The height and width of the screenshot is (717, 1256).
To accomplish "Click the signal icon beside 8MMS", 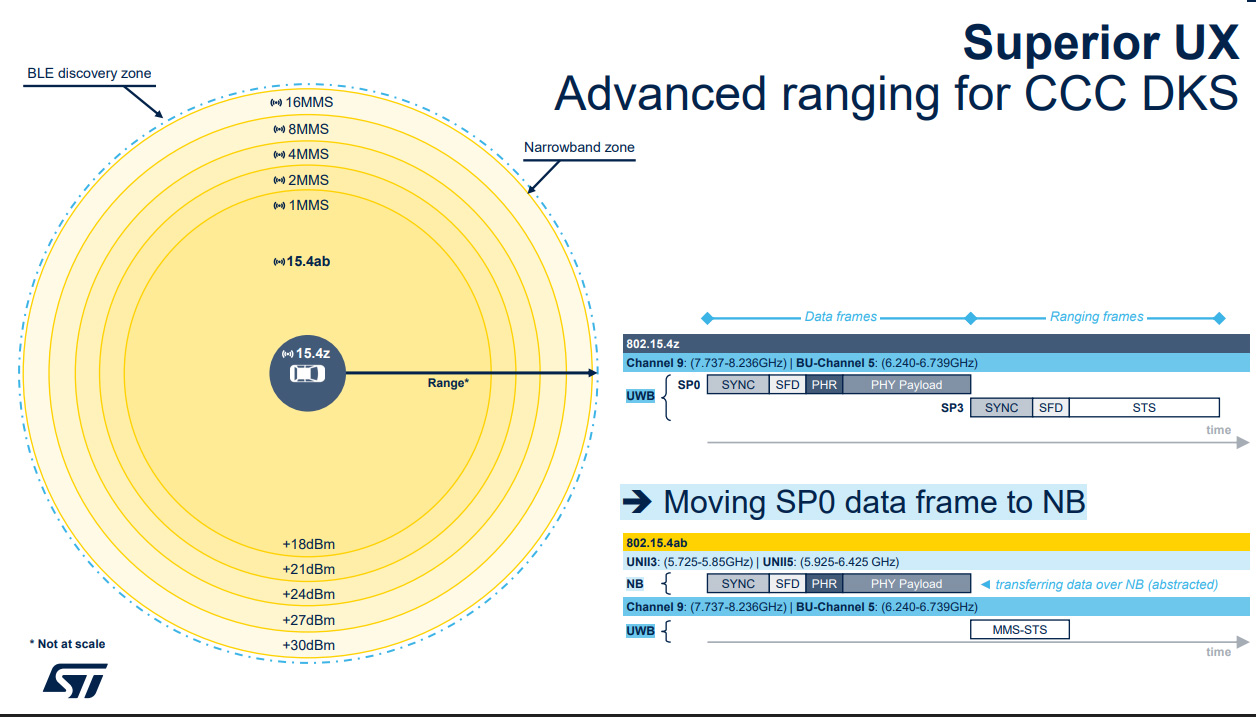I will tap(279, 129).
